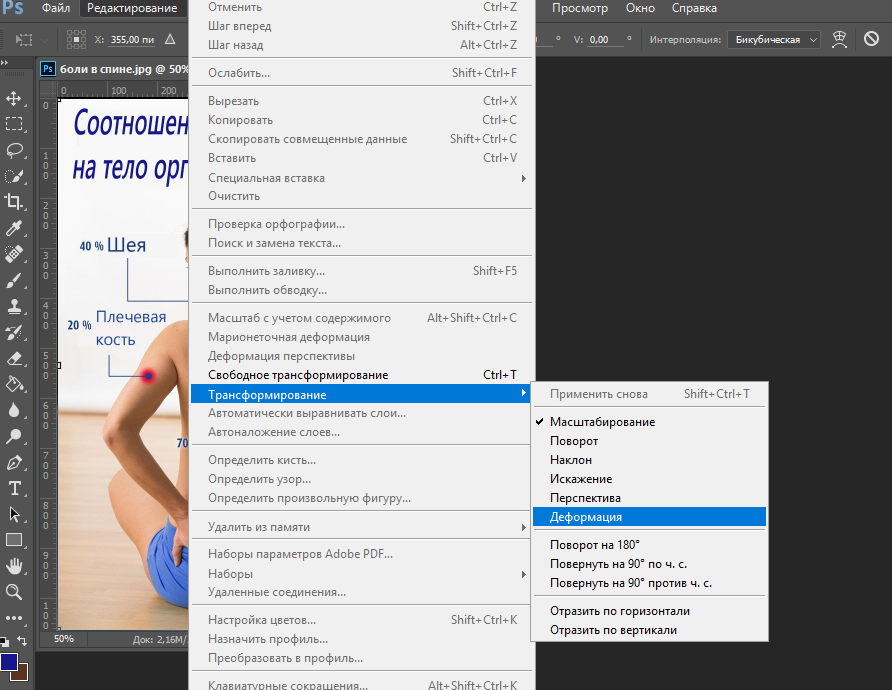Select the Crop tool
The height and width of the screenshot is (690, 892).
point(15,202)
